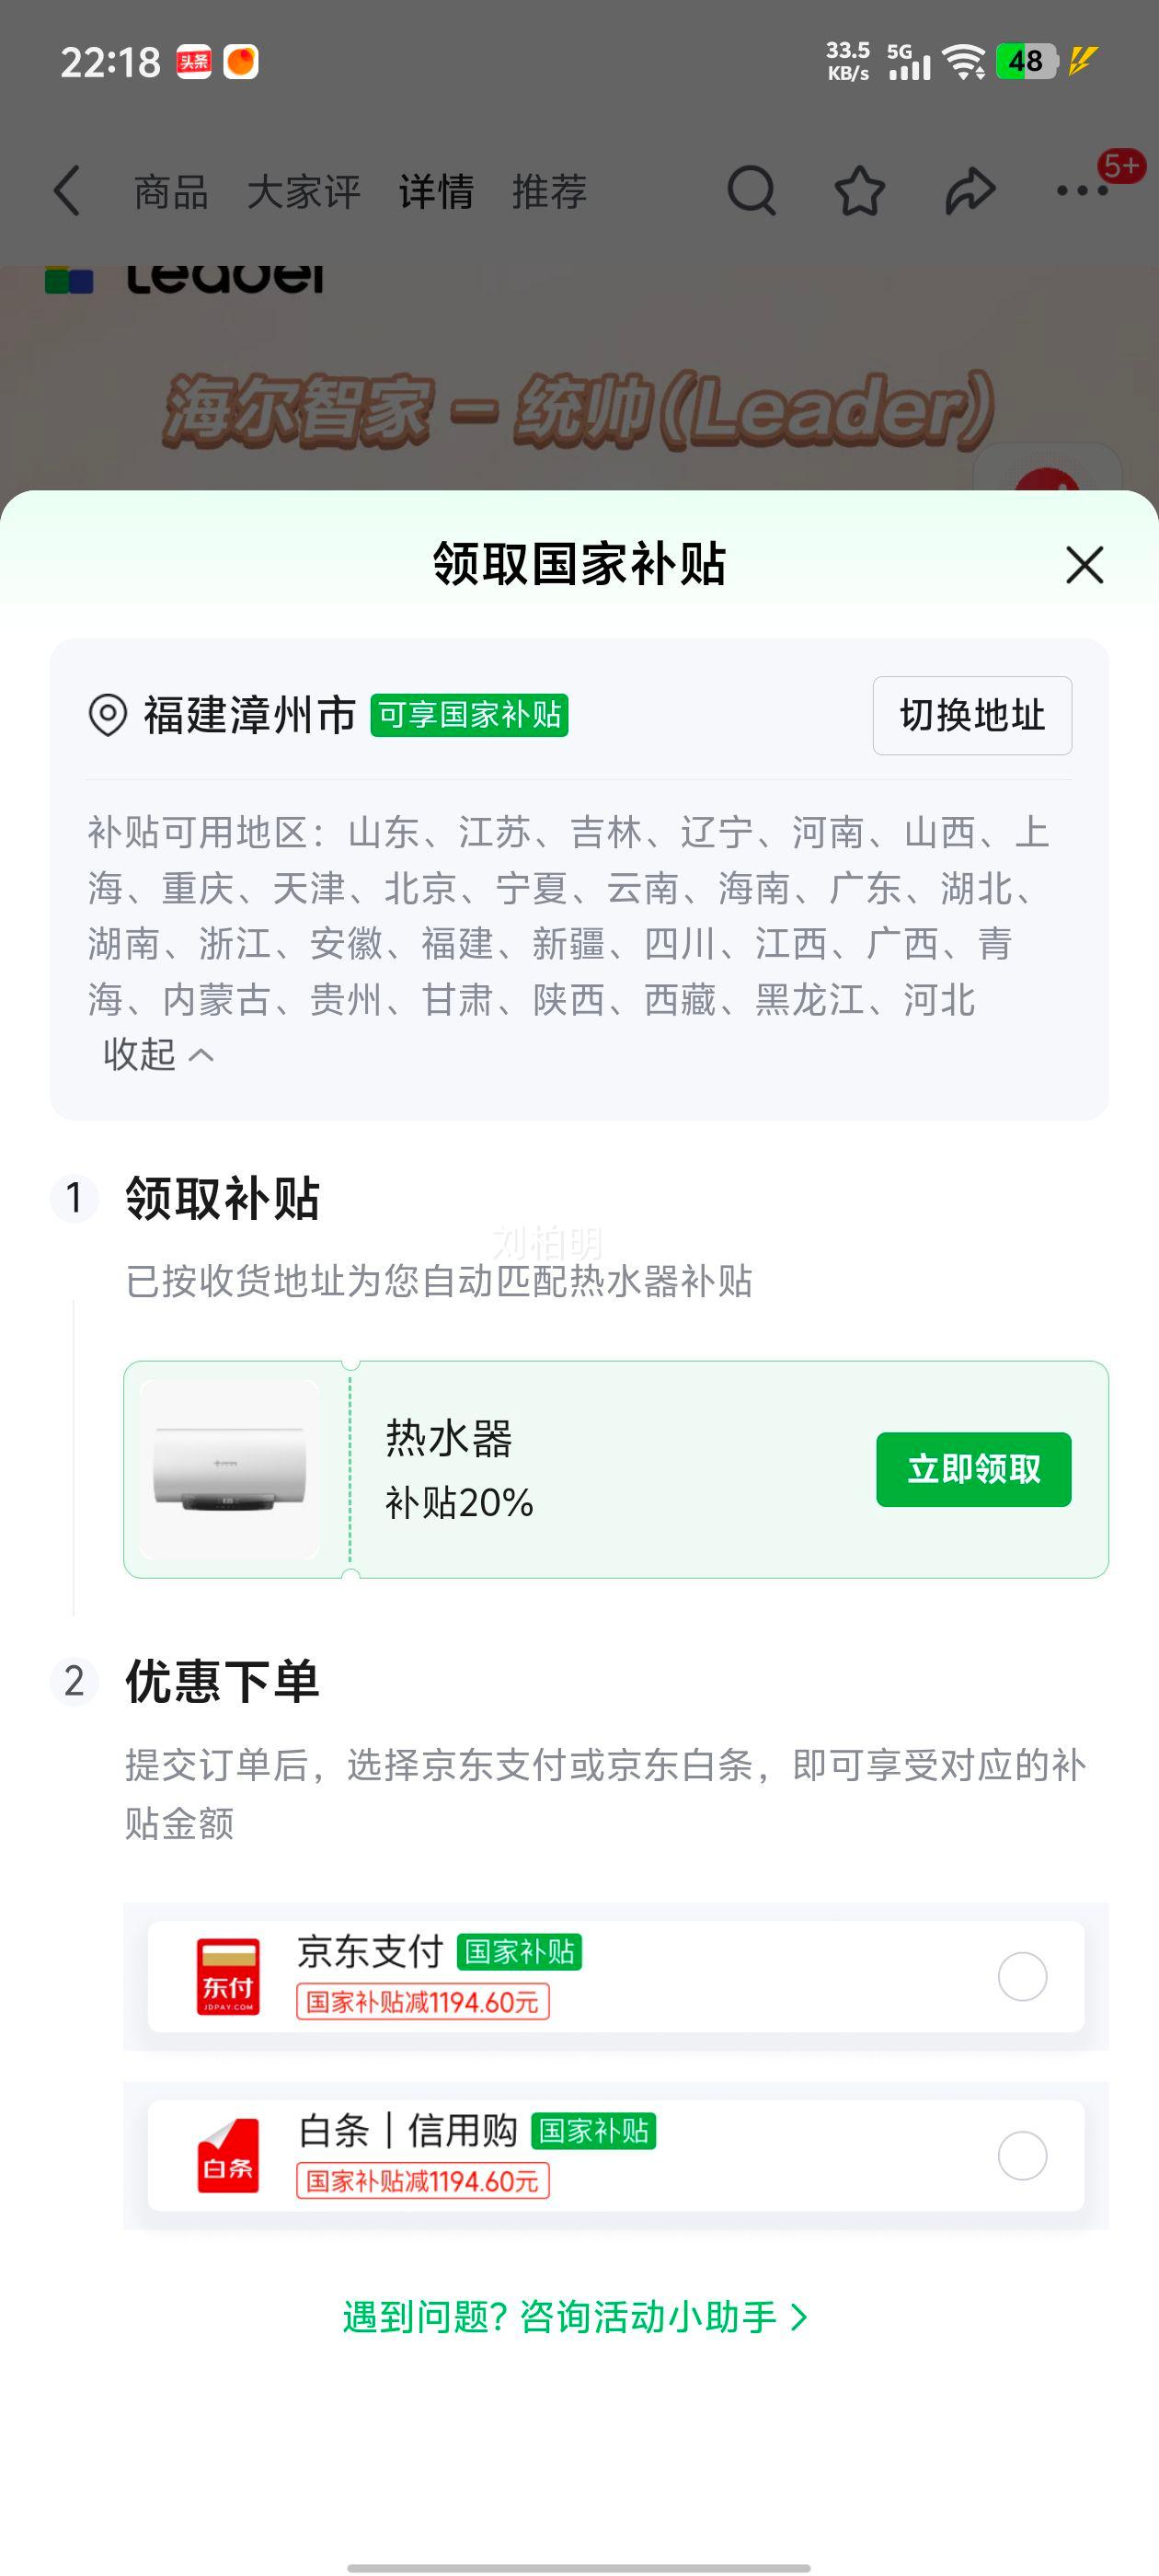Collapse region list with 收起
The width and height of the screenshot is (1159, 2576).
158,1054
